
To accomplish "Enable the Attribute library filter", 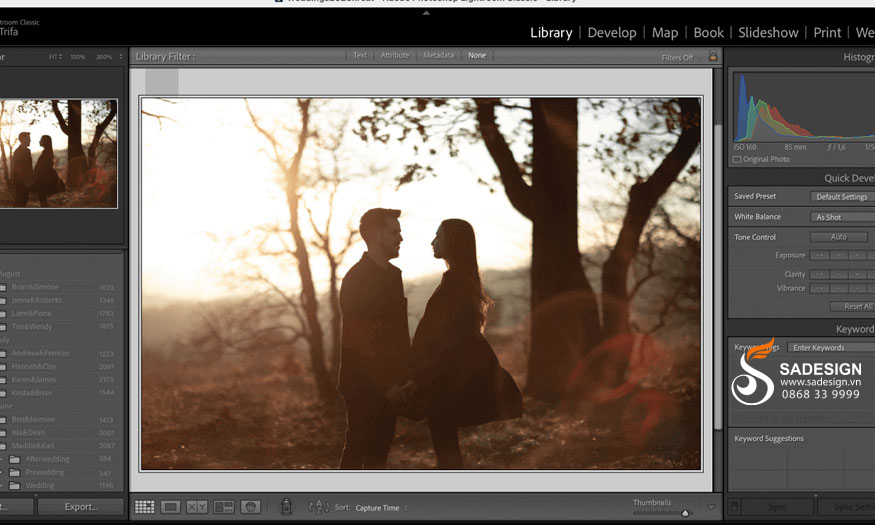I will click(x=395, y=56).
